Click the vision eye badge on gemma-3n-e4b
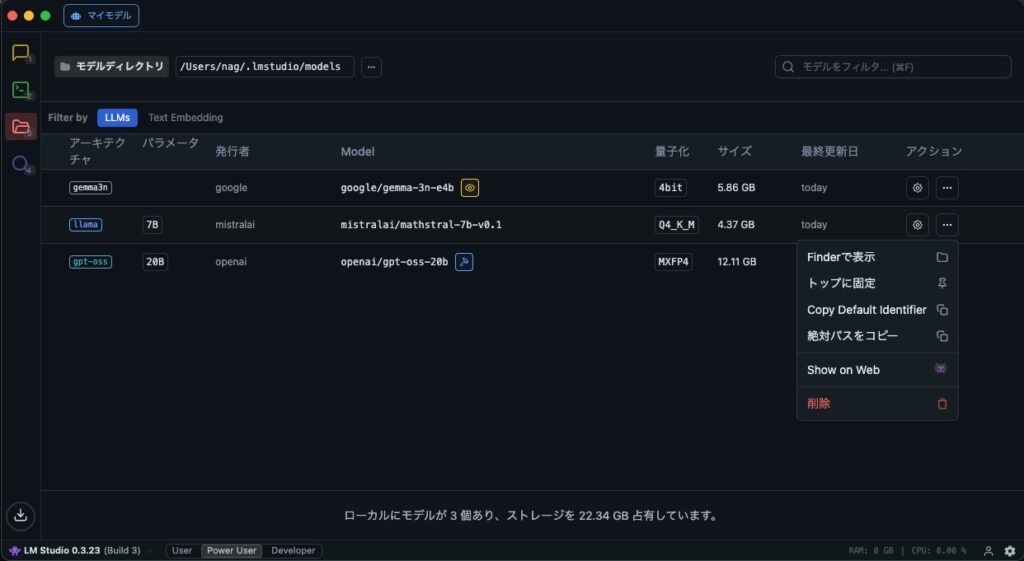 470,188
